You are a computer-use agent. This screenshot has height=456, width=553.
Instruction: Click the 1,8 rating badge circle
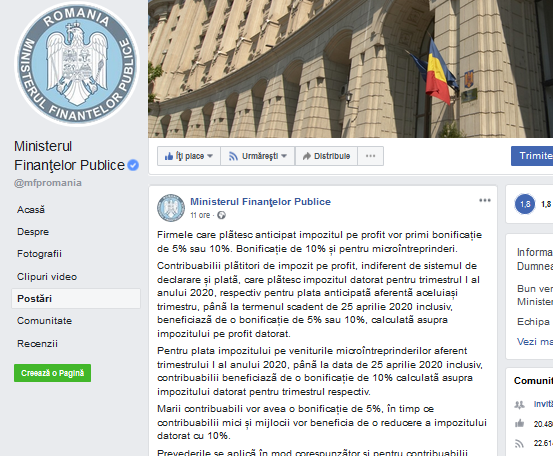525,204
